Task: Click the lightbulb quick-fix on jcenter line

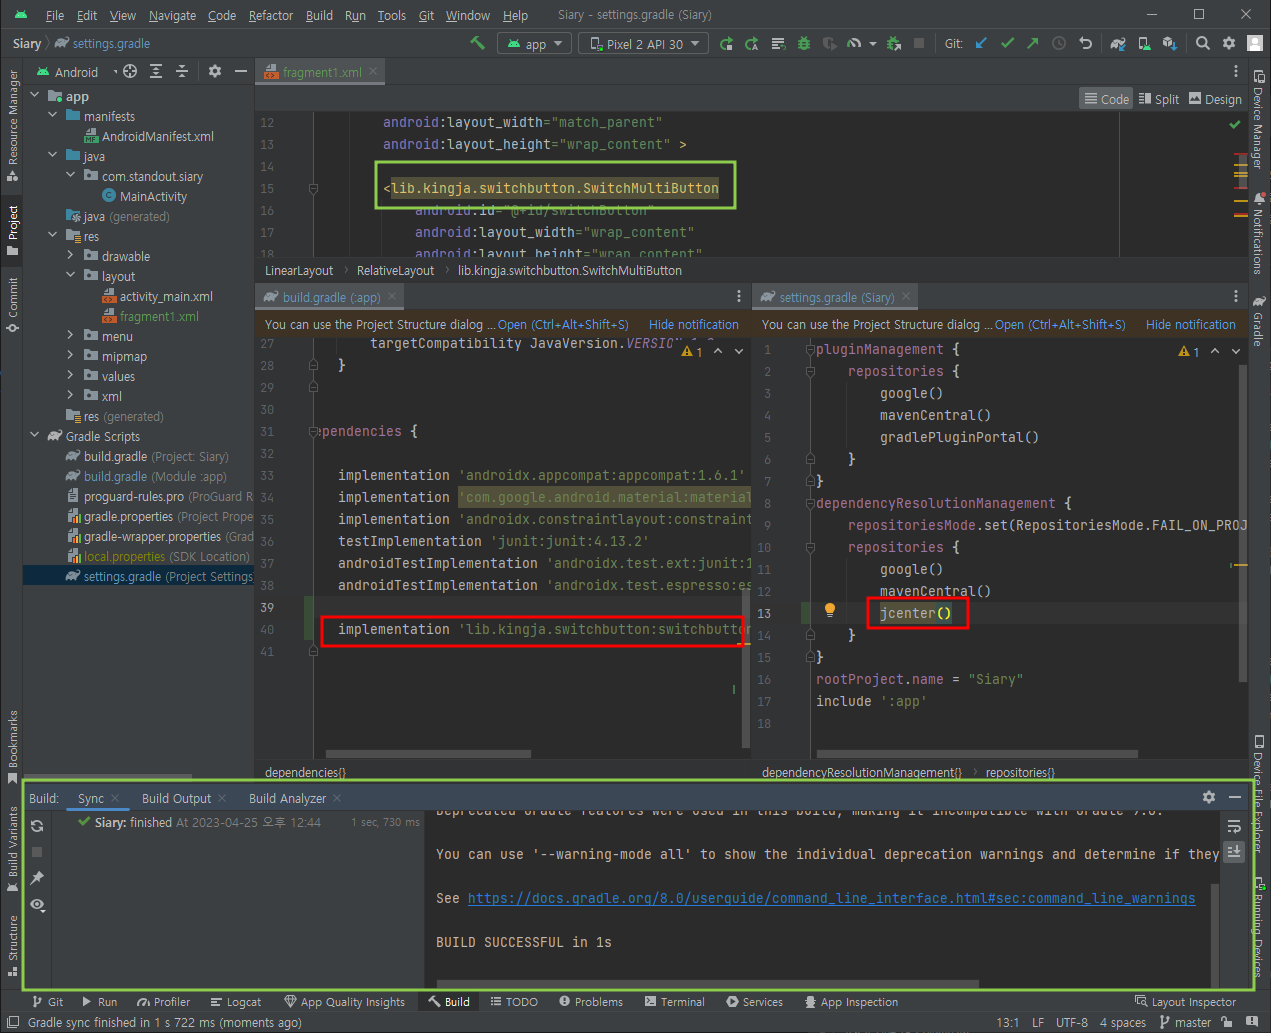Action: [829, 610]
